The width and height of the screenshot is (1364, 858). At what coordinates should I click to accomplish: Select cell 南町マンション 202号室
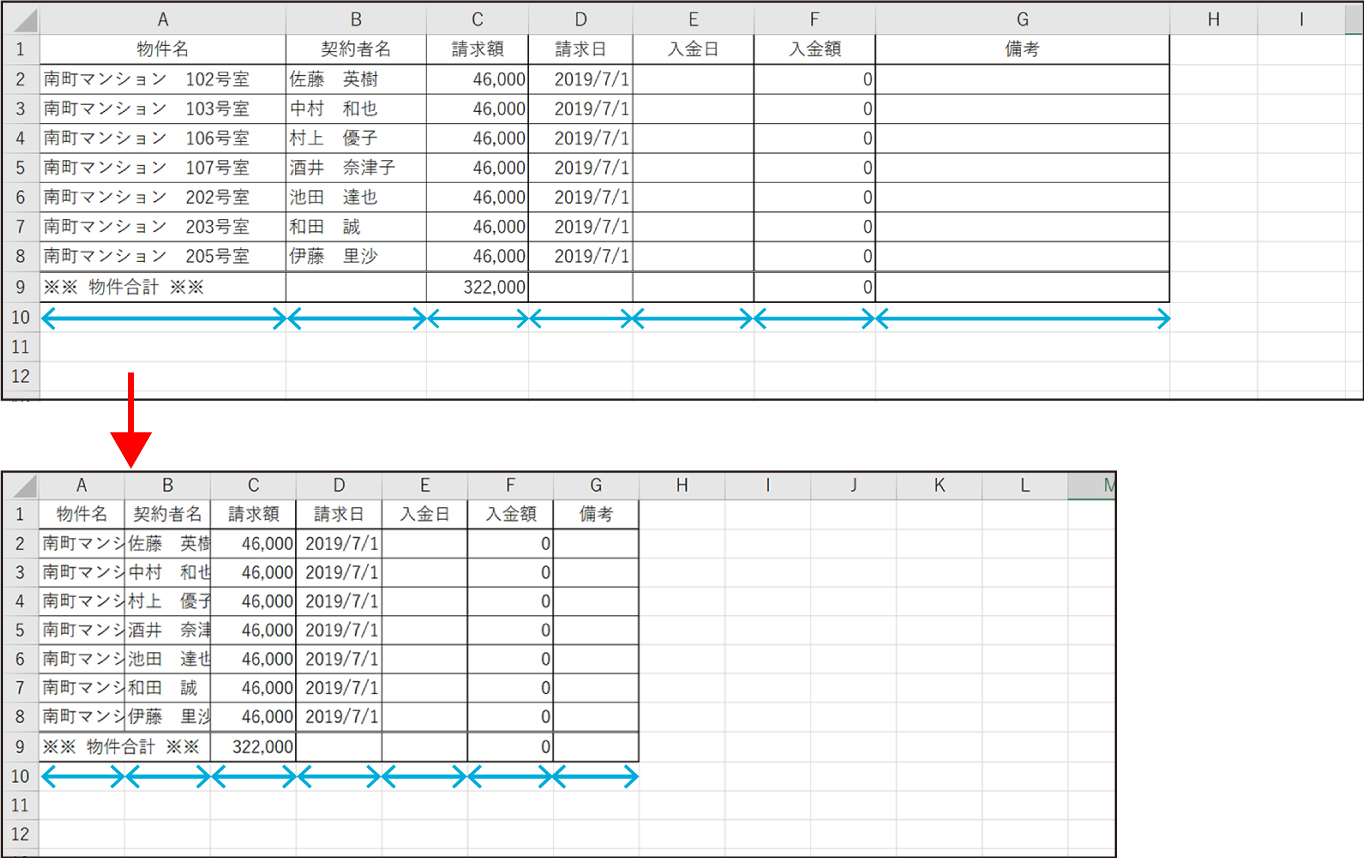point(163,197)
